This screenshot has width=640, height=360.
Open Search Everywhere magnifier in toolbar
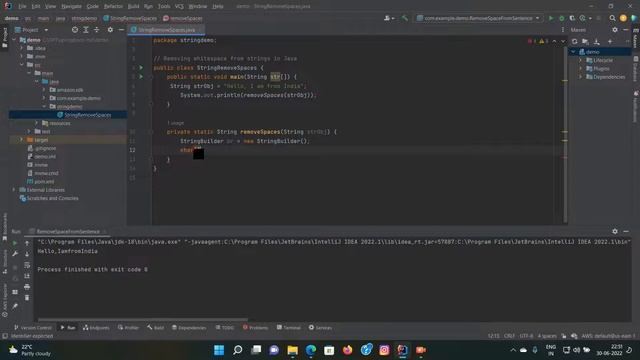(612, 18)
